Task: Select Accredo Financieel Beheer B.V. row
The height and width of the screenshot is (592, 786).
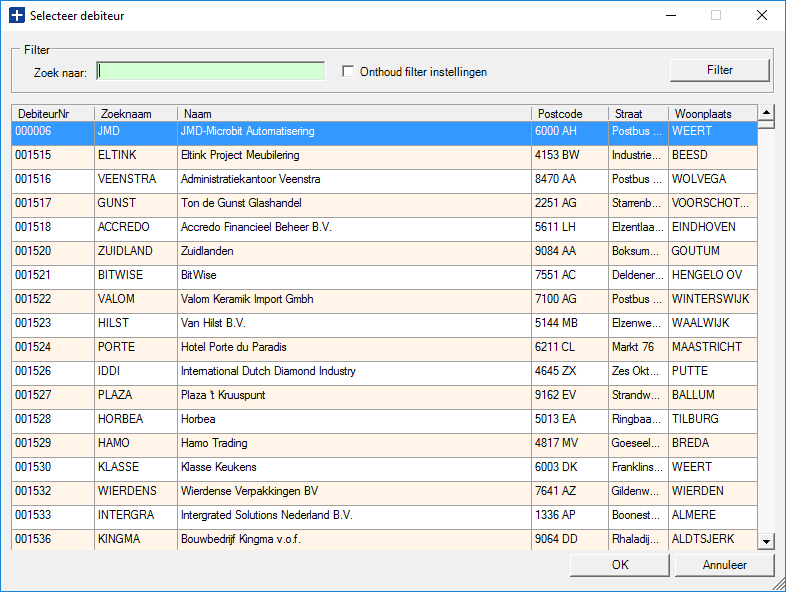Action: 384,230
